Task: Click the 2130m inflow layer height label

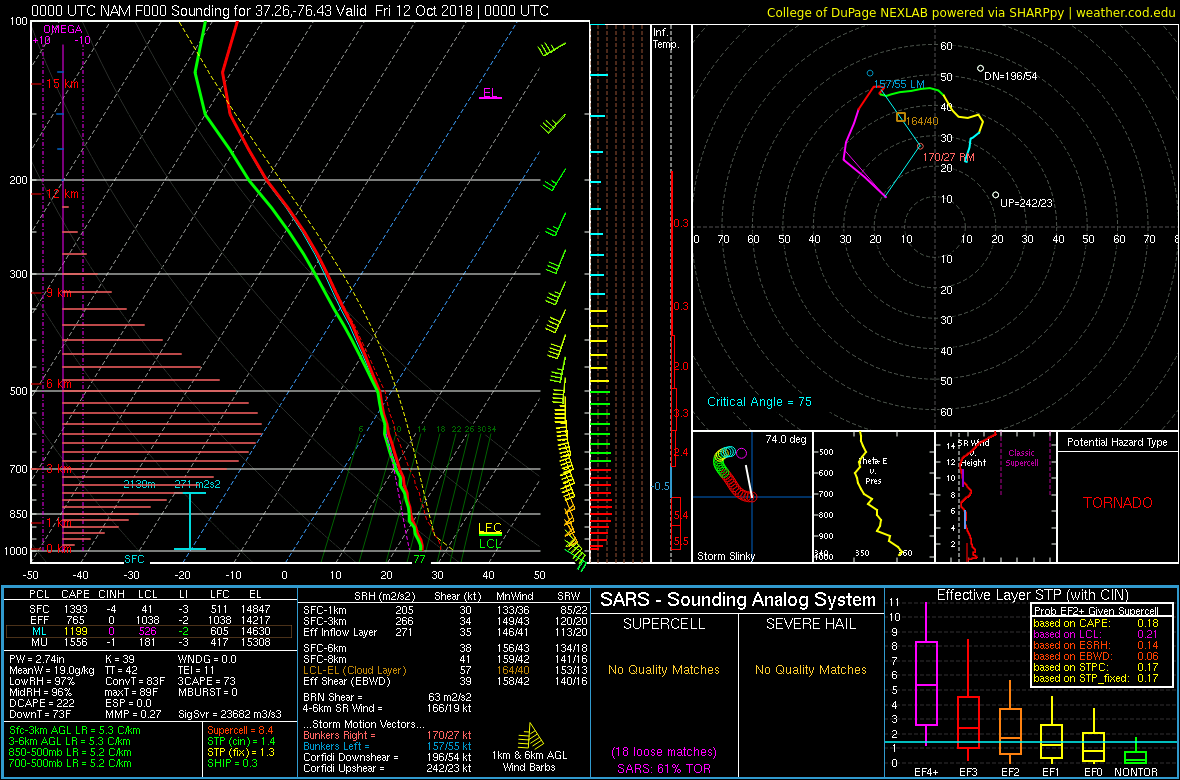Action: click(x=140, y=484)
